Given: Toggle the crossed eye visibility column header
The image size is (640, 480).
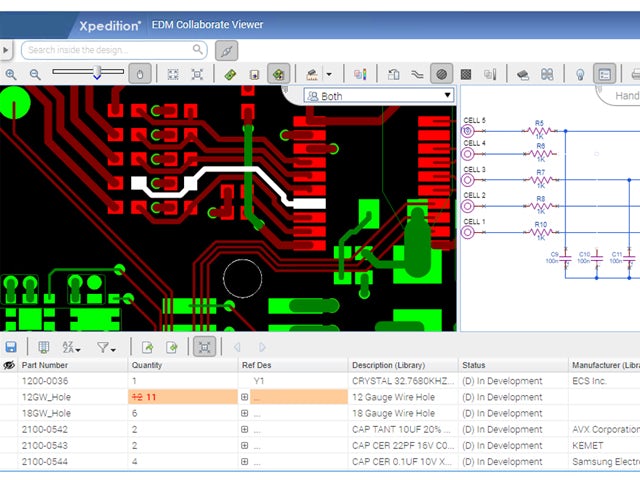Looking at the screenshot, I should (x=9, y=365).
